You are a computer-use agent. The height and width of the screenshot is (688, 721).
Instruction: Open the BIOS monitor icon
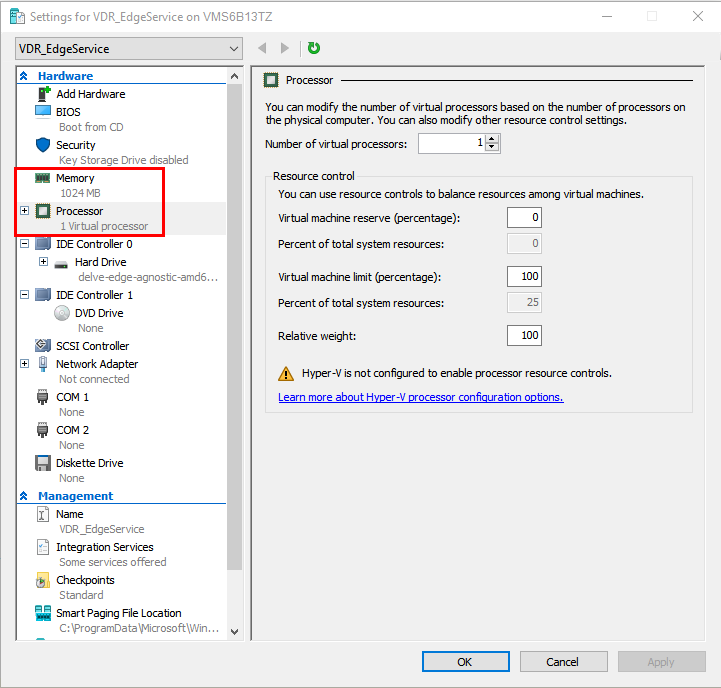43,112
